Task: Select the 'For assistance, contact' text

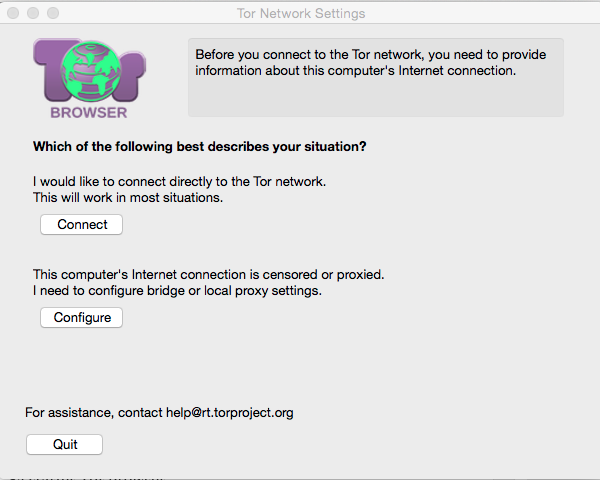Action: [x=94, y=413]
